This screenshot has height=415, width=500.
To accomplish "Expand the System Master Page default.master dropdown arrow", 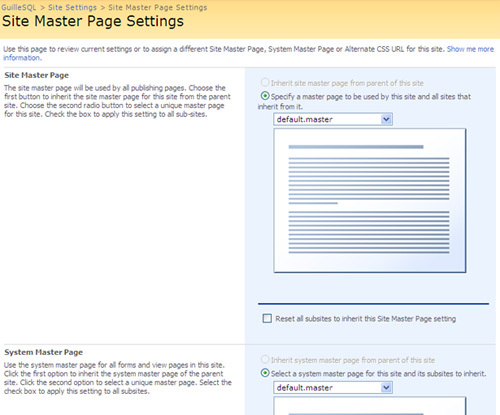I will (x=386, y=388).
